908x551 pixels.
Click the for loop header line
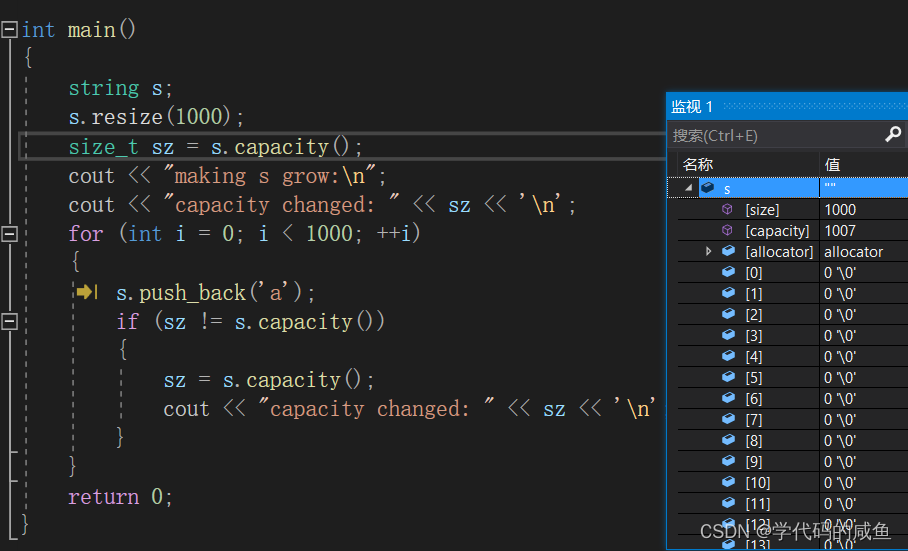(x=244, y=234)
